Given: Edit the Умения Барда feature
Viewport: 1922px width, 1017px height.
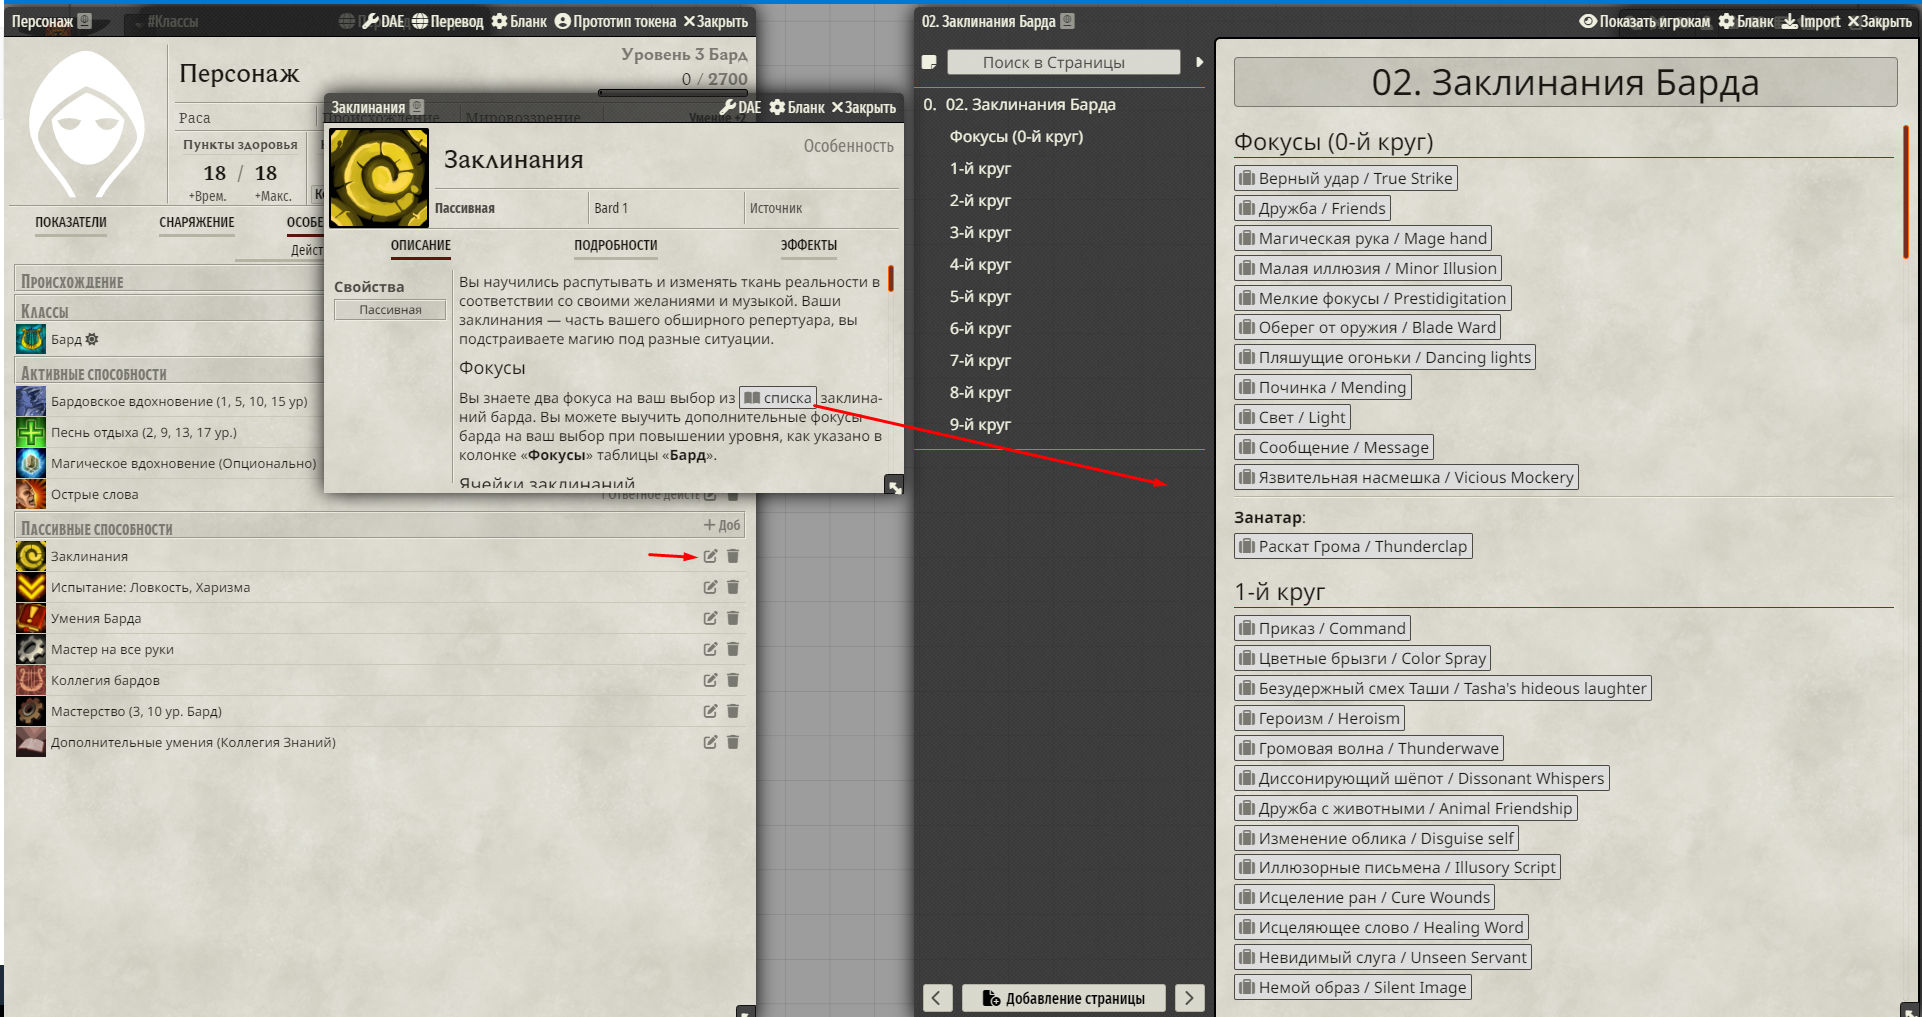Looking at the screenshot, I should 710,618.
